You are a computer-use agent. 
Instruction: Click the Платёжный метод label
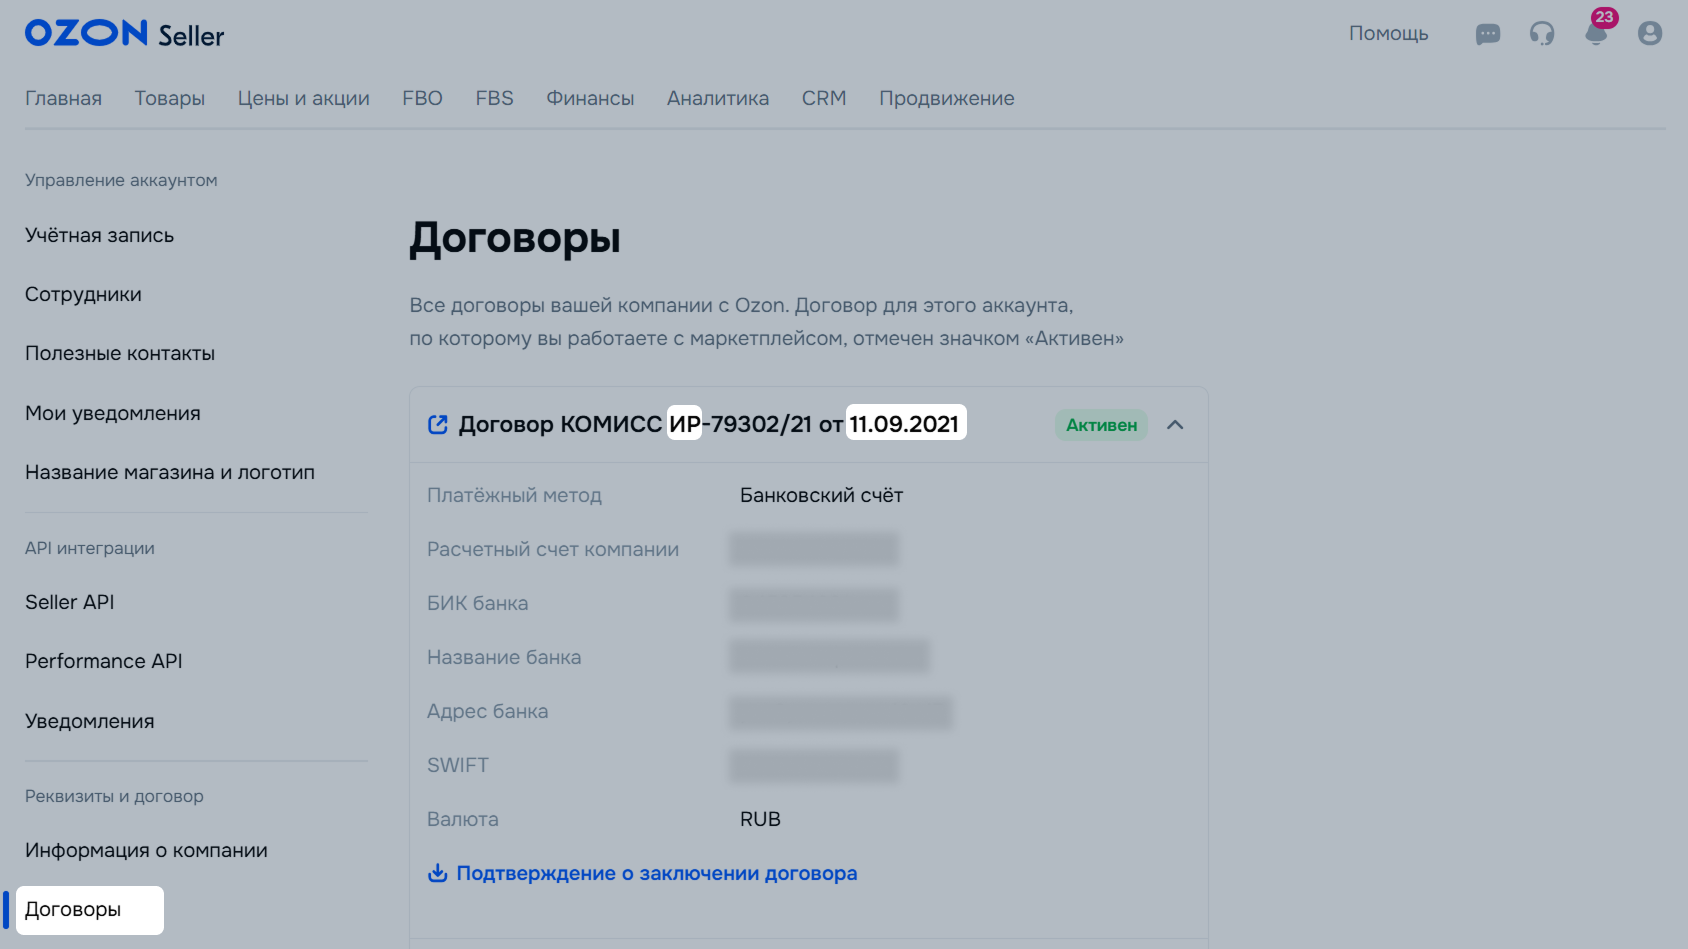coord(514,495)
